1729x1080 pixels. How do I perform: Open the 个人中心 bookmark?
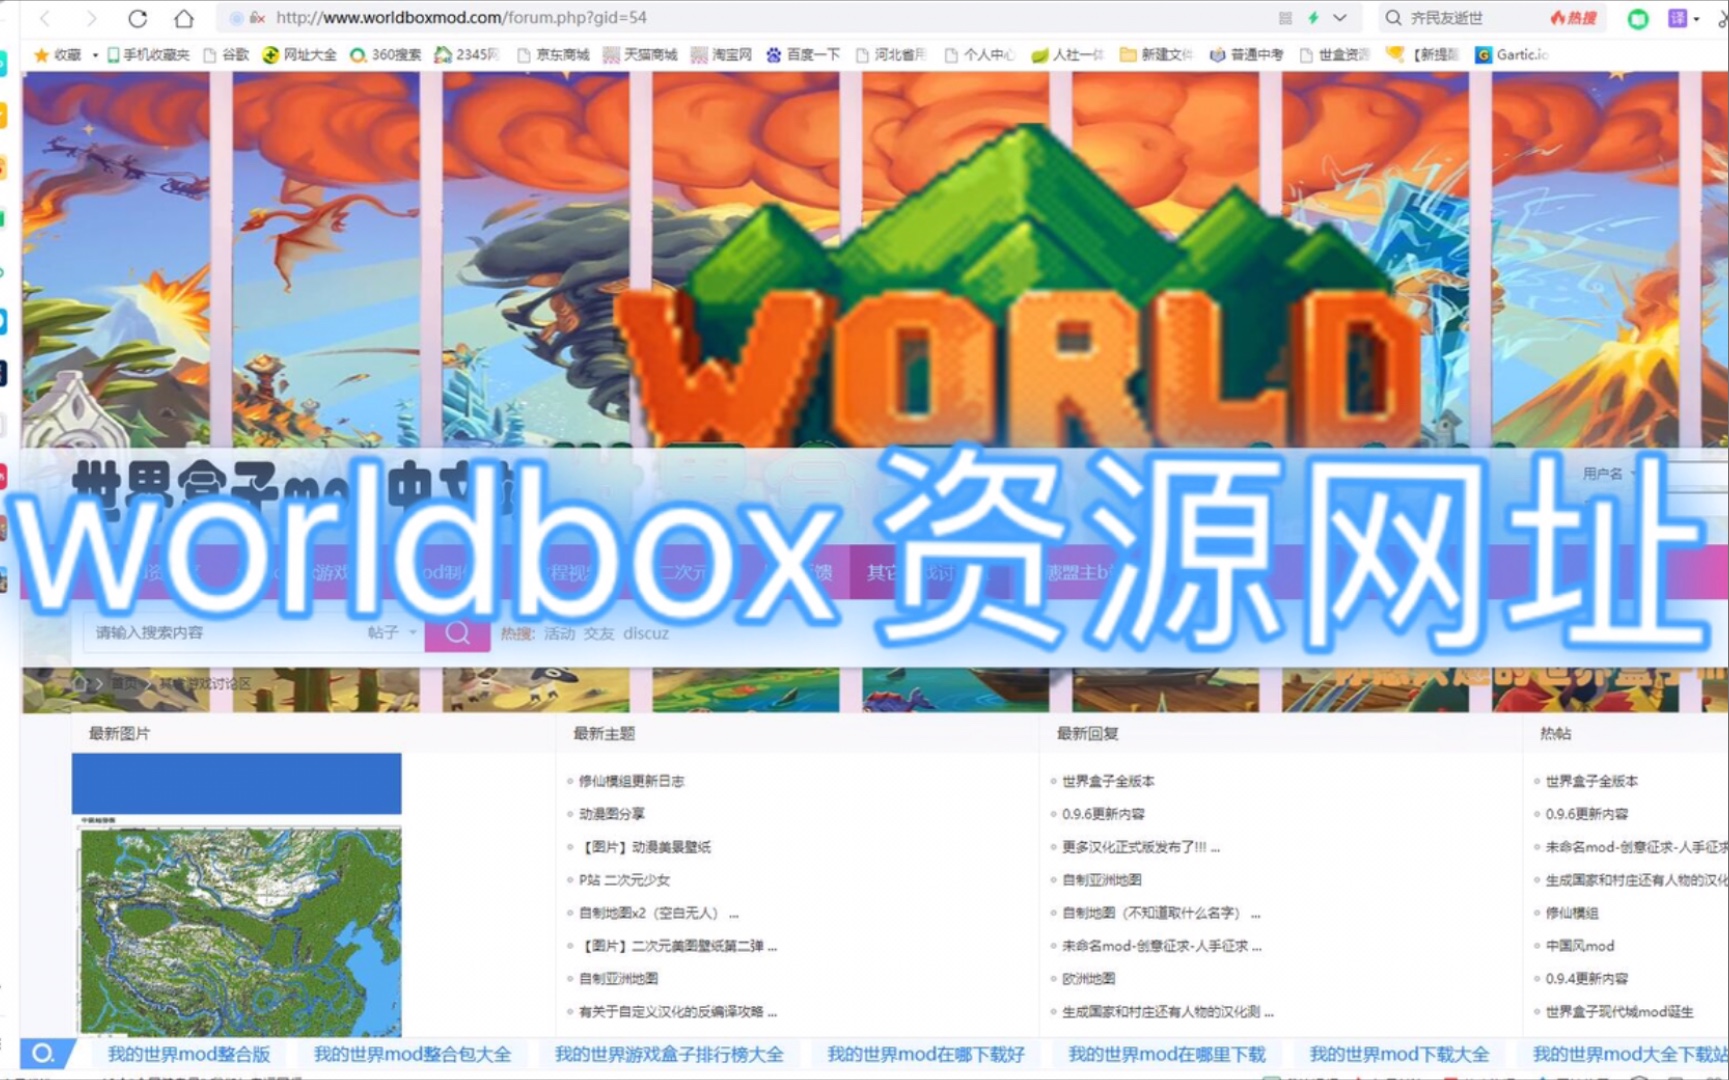click(x=979, y=55)
